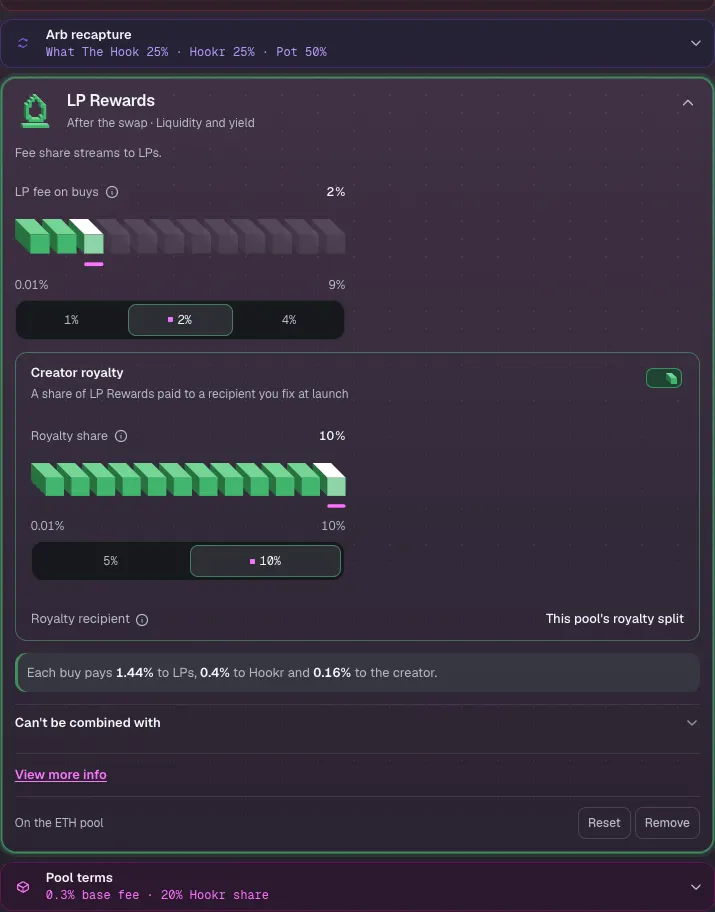715x912 pixels.
Task: Click the Arb recapture cycle icon
Action: click(23, 43)
